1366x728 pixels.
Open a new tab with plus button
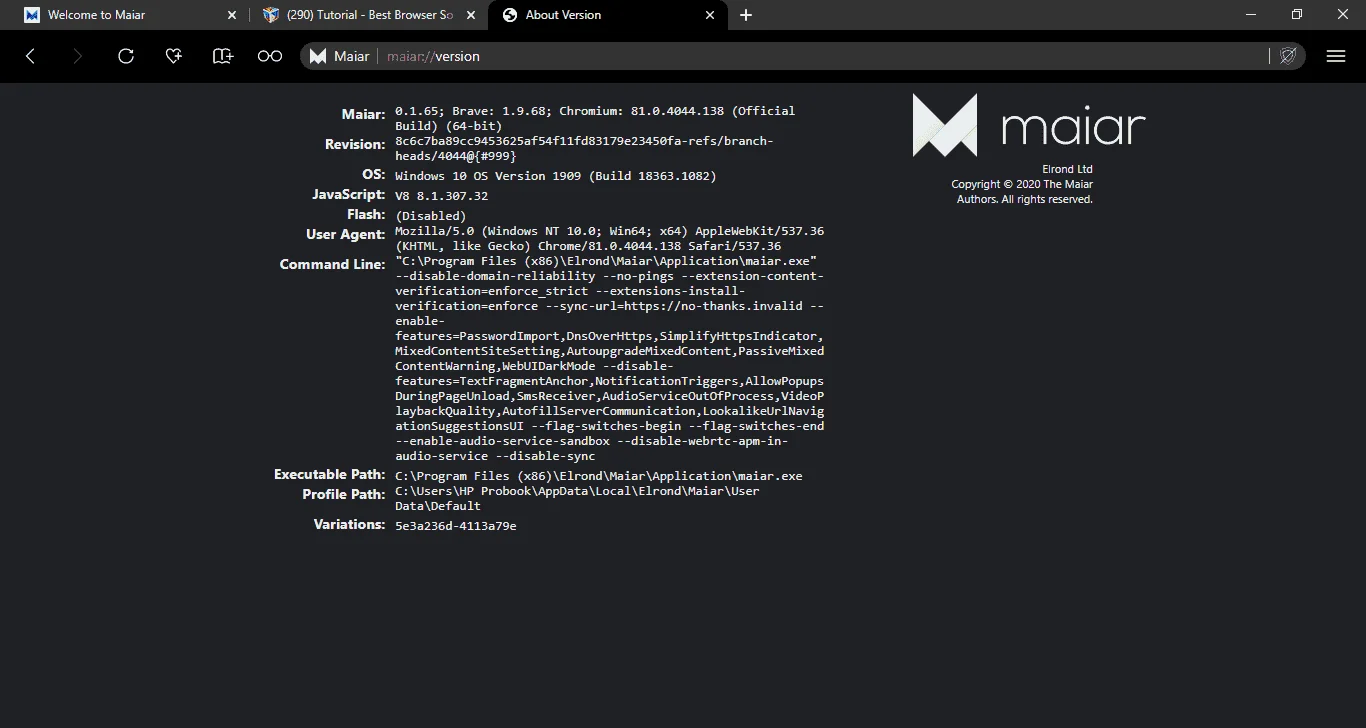tap(746, 15)
